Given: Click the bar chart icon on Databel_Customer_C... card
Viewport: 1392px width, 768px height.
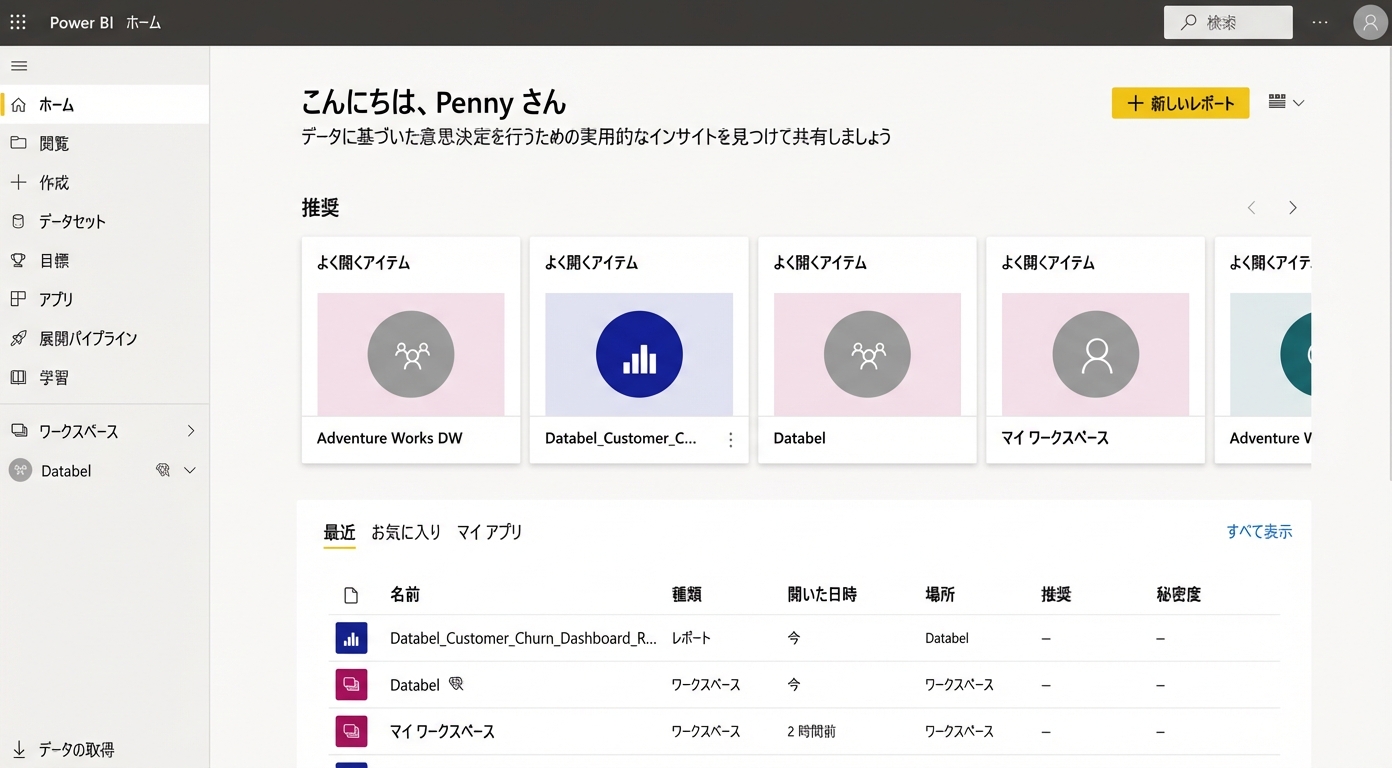Looking at the screenshot, I should click(639, 354).
